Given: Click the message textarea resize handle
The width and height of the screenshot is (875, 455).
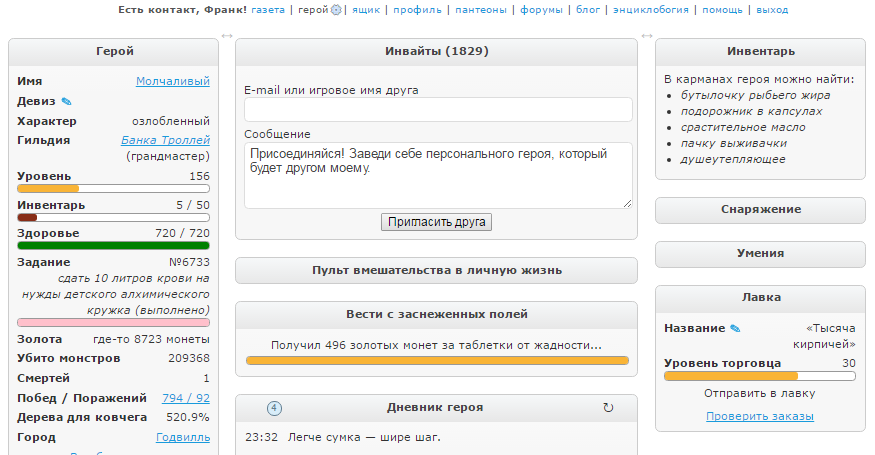Looking at the screenshot, I should pyautogui.click(x=627, y=203).
